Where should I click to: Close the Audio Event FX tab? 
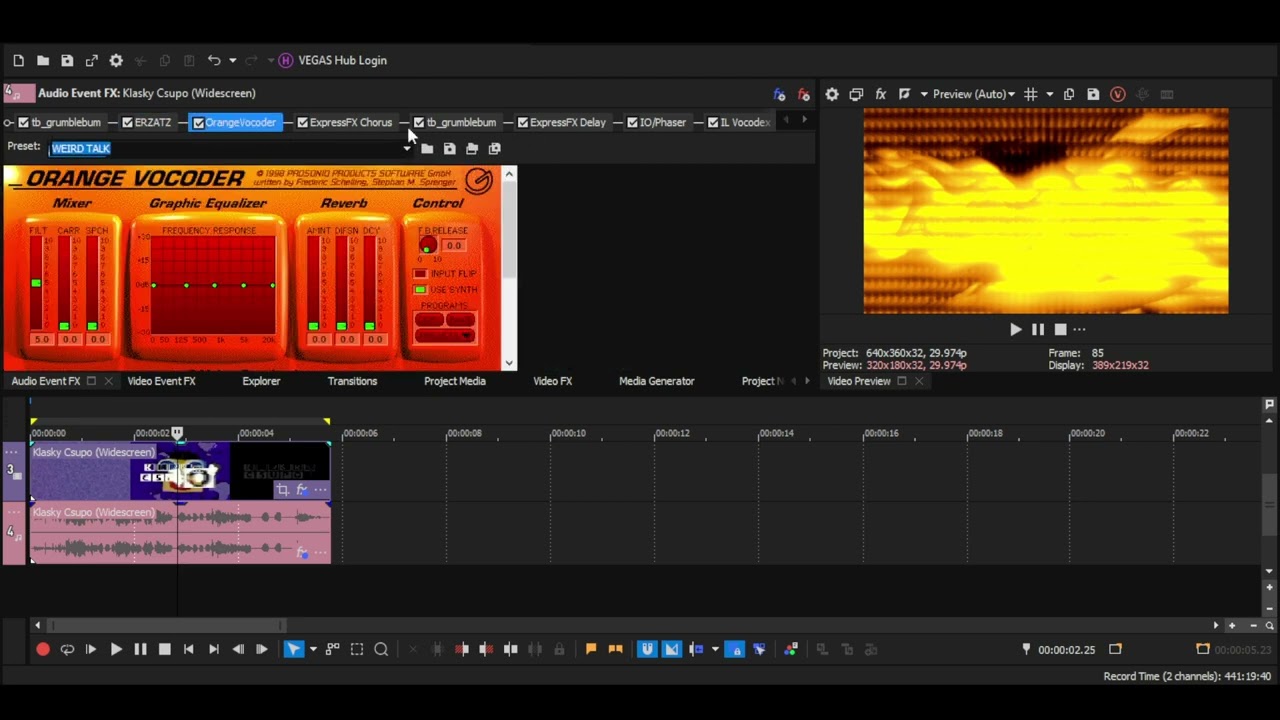pos(109,381)
